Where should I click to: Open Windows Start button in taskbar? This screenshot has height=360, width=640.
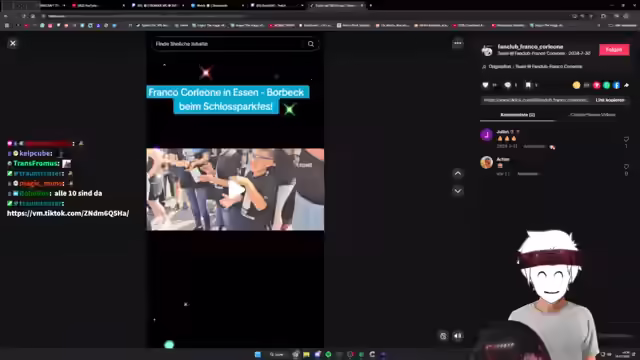click(258, 354)
